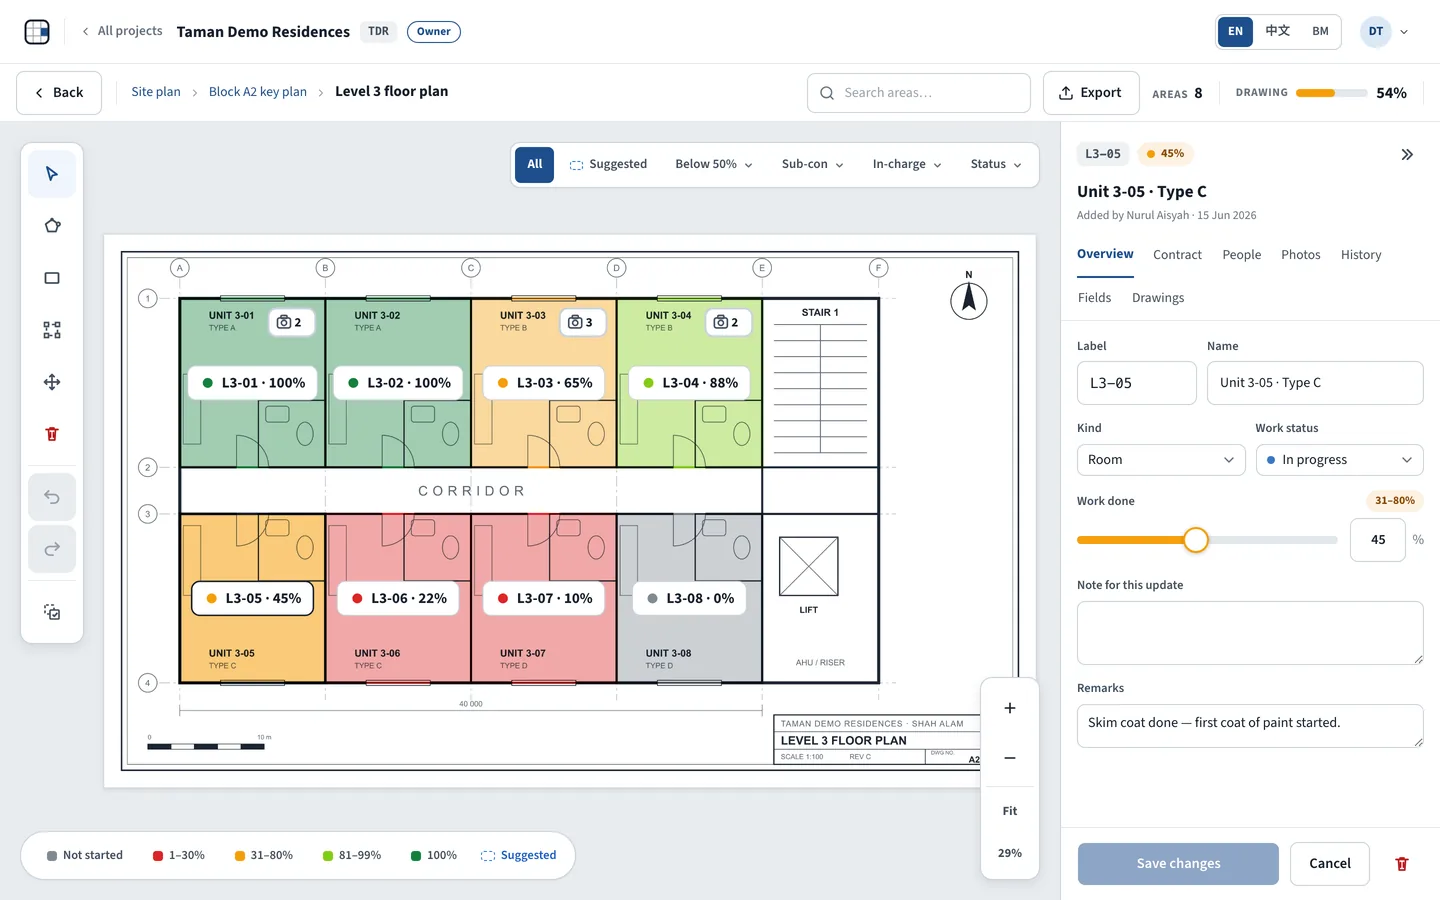Toggle Suggested in the bottom legend
The width and height of the screenshot is (1440, 900).
coord(518,856)
